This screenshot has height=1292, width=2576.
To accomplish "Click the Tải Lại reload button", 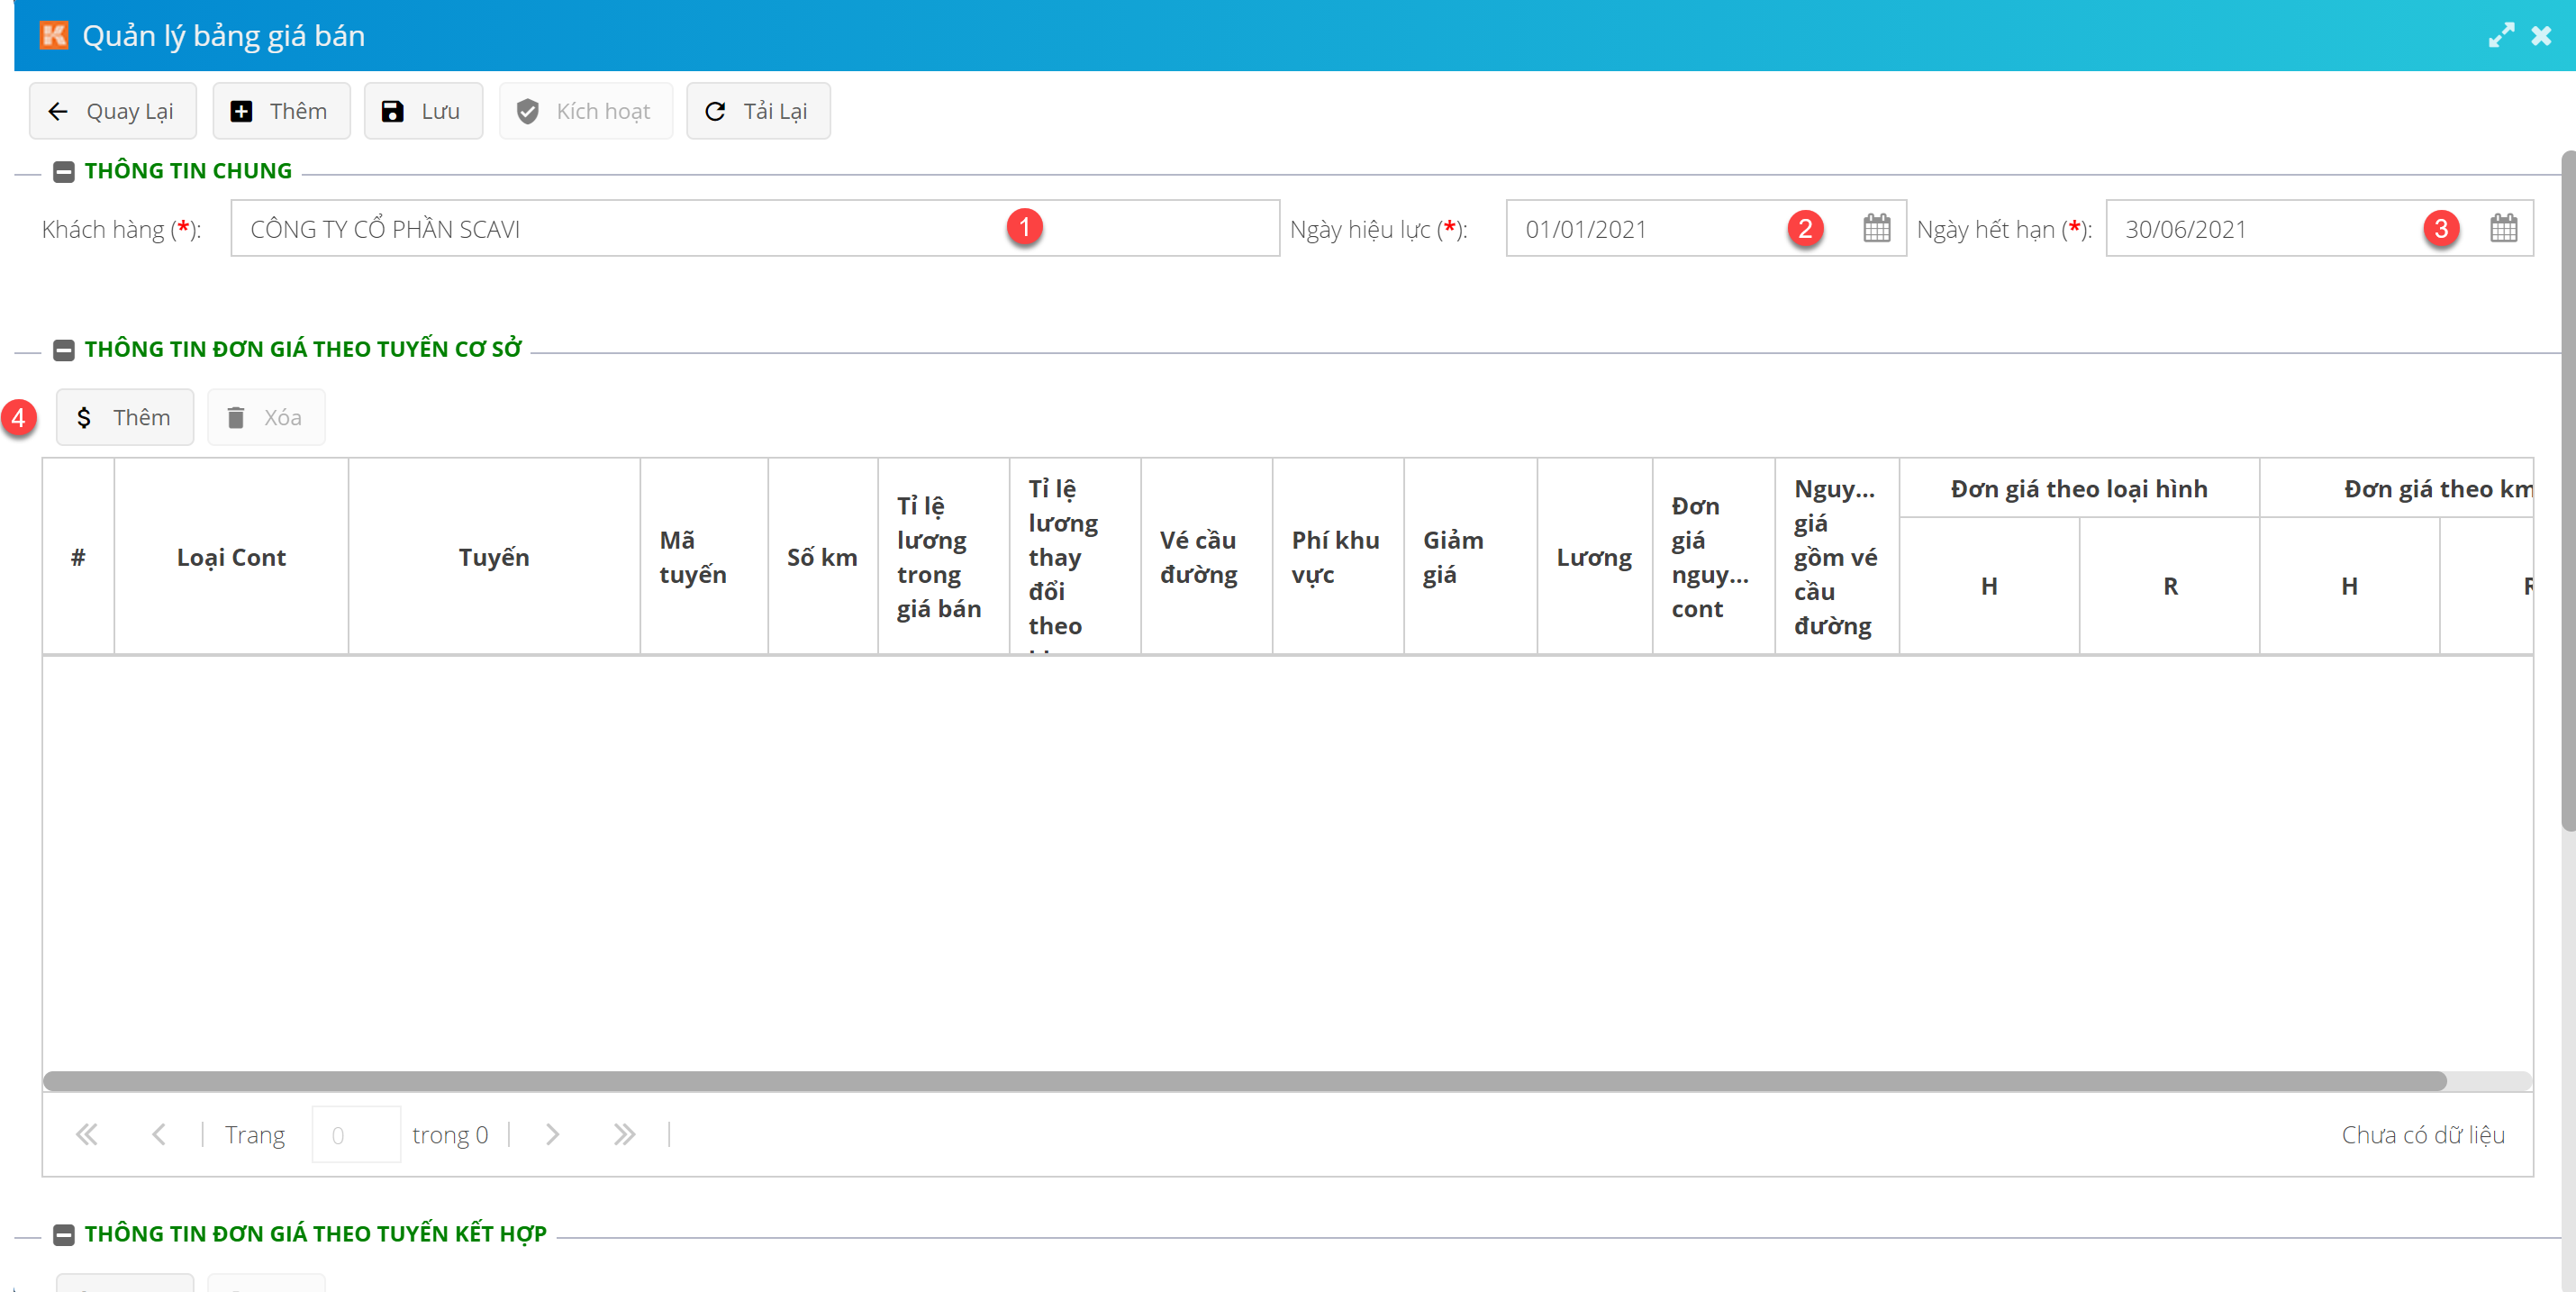I will (x=757, y=111).
